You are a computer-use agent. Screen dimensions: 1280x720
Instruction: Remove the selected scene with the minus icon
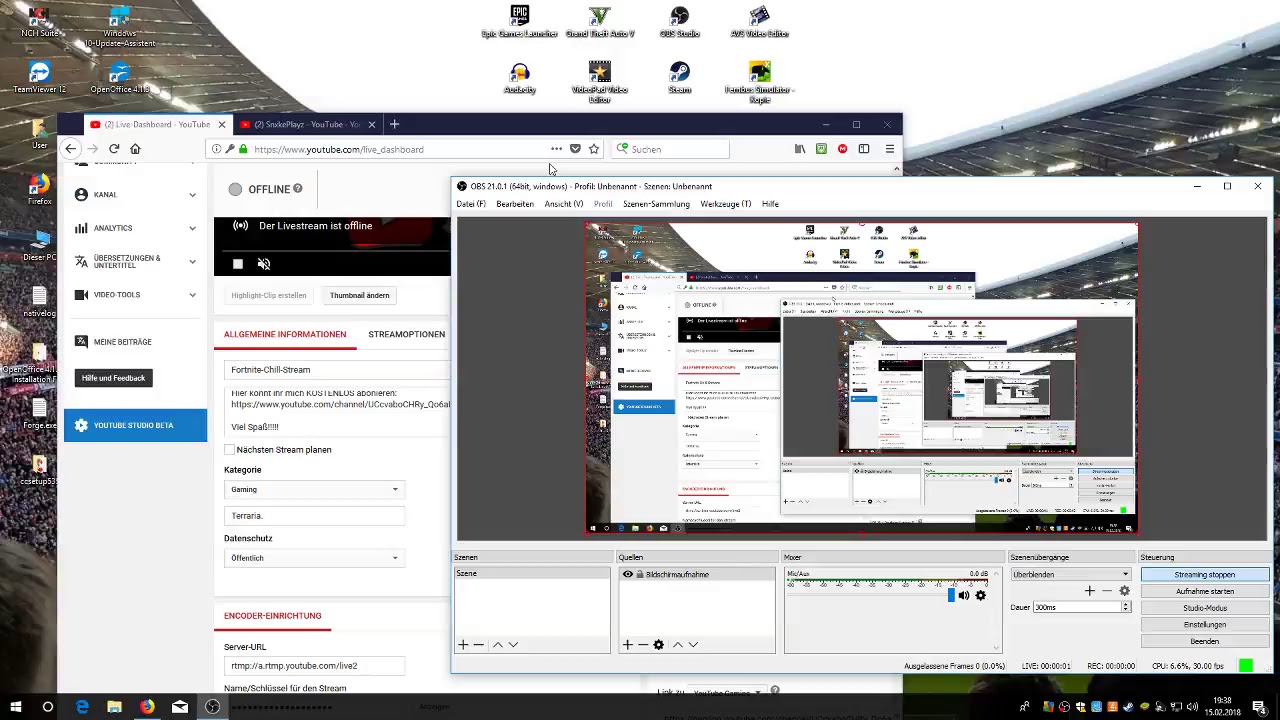[x=478, y=645]
